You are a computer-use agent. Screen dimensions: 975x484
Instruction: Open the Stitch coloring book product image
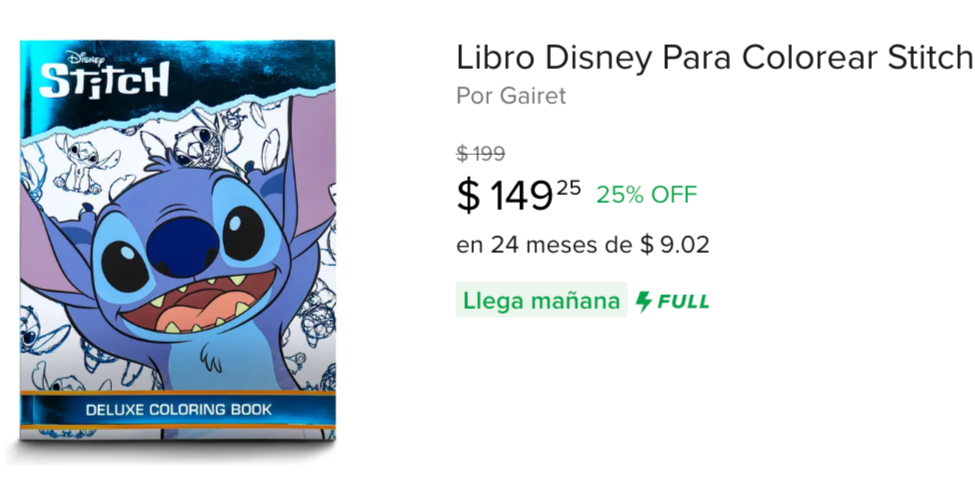click(177, 240)
